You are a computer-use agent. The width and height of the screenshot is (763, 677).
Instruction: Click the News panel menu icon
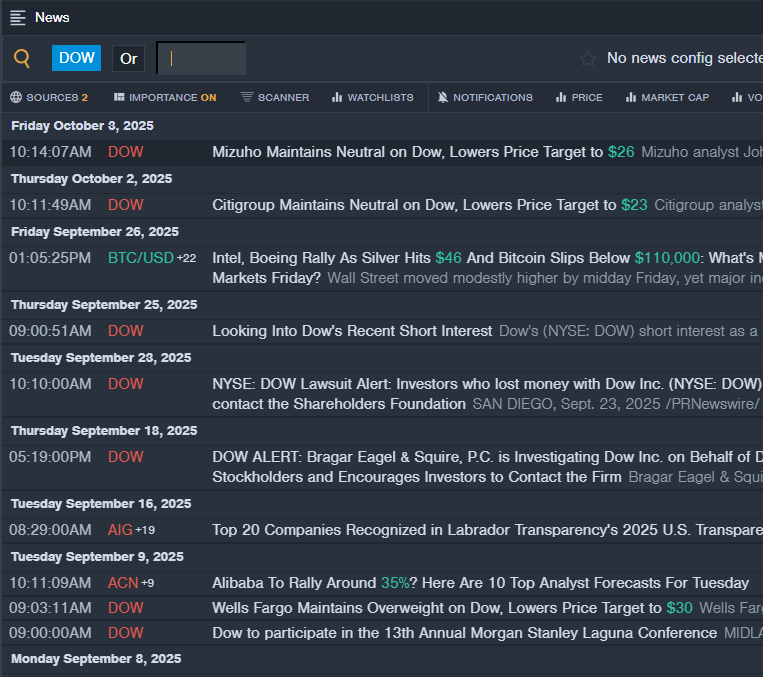[x=18, y=17]
